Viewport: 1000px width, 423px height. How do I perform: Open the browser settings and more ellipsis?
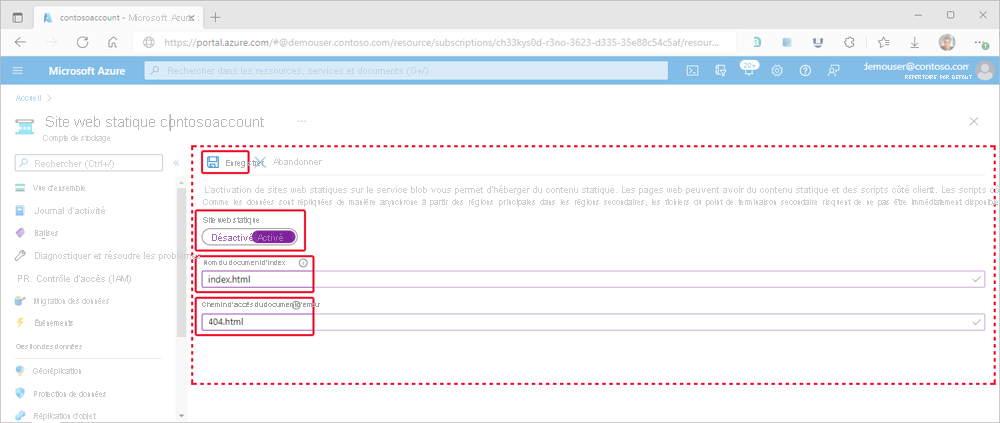(979, 42)
